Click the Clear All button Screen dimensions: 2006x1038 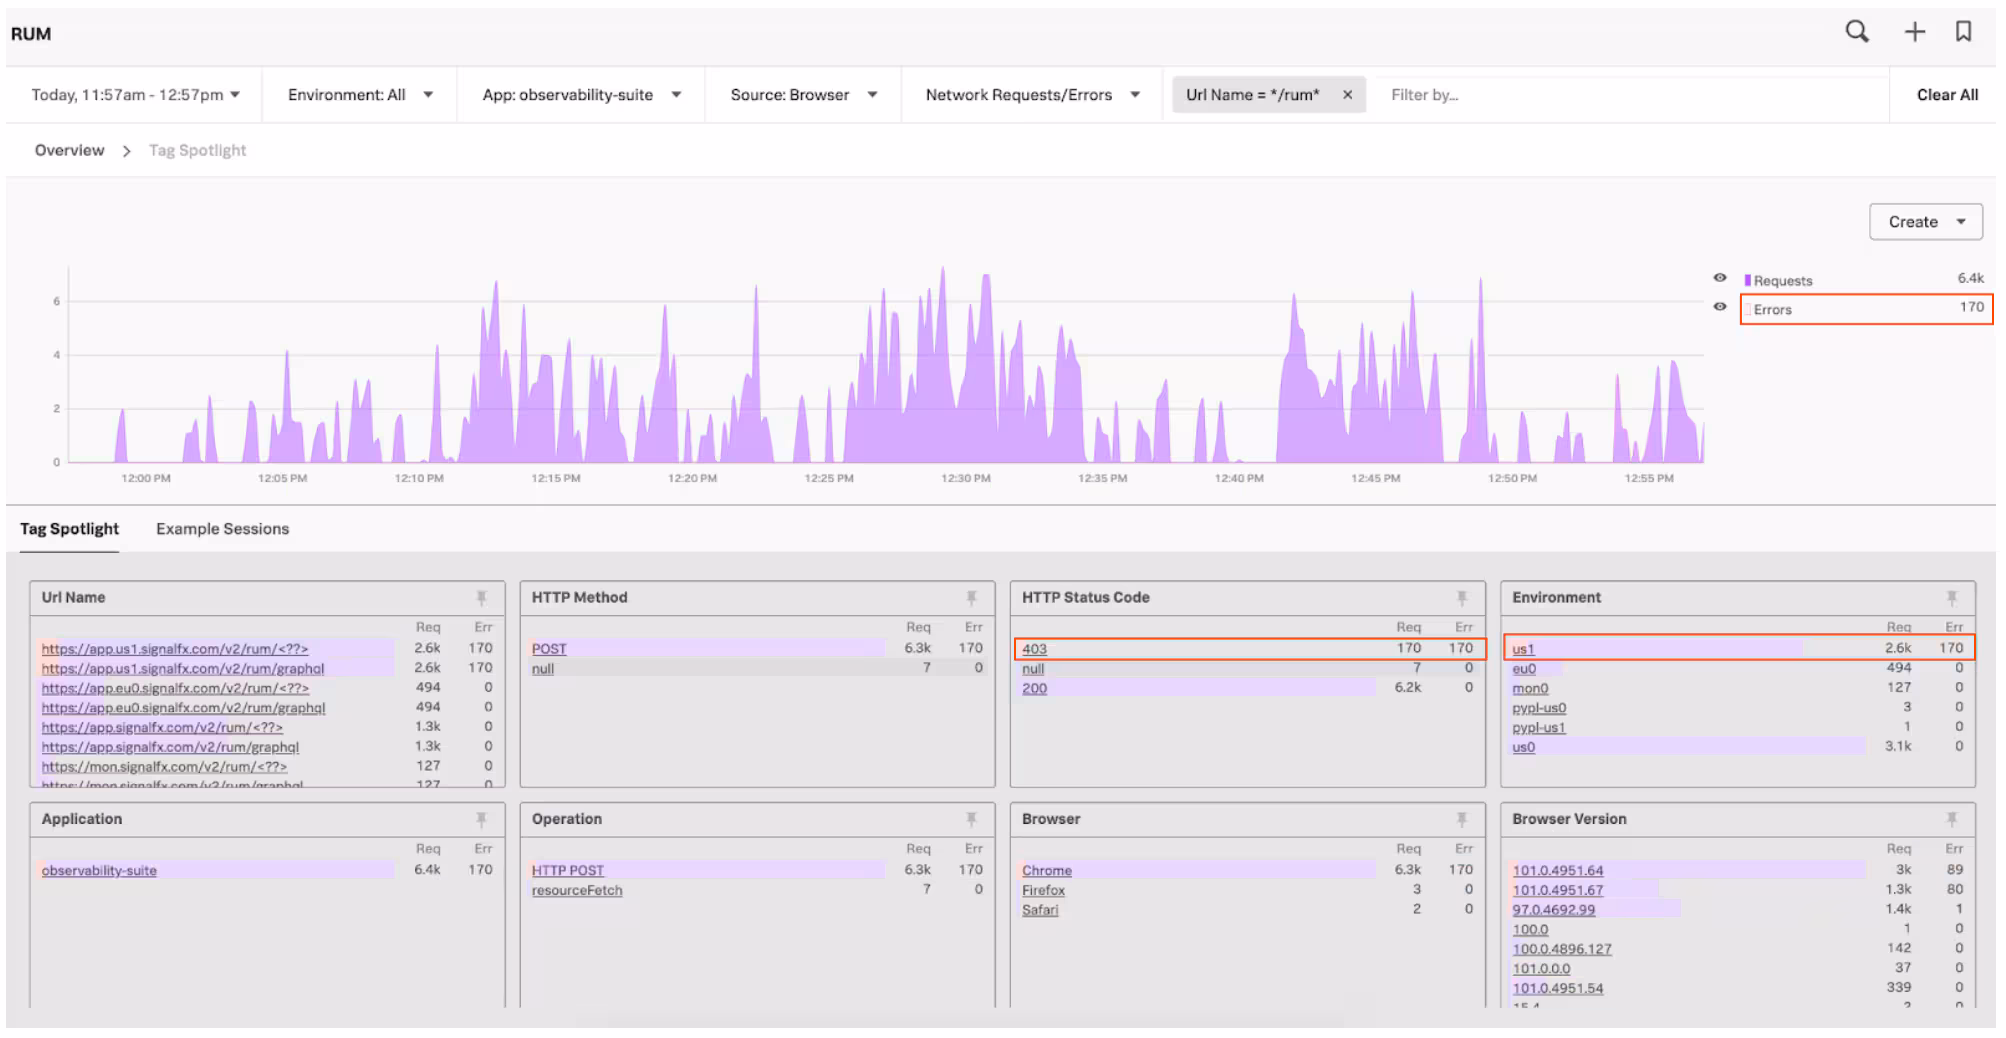coord(1946,95)
